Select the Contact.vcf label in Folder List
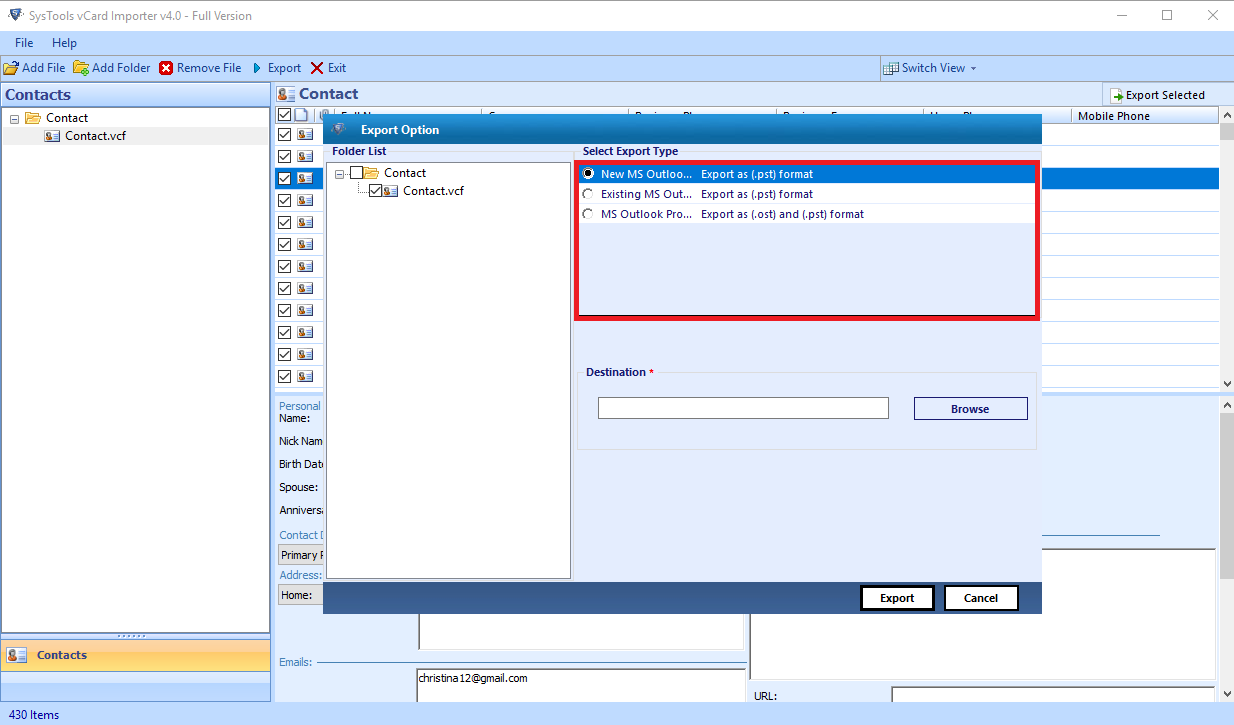1234x725 pixels. point(433,191)
